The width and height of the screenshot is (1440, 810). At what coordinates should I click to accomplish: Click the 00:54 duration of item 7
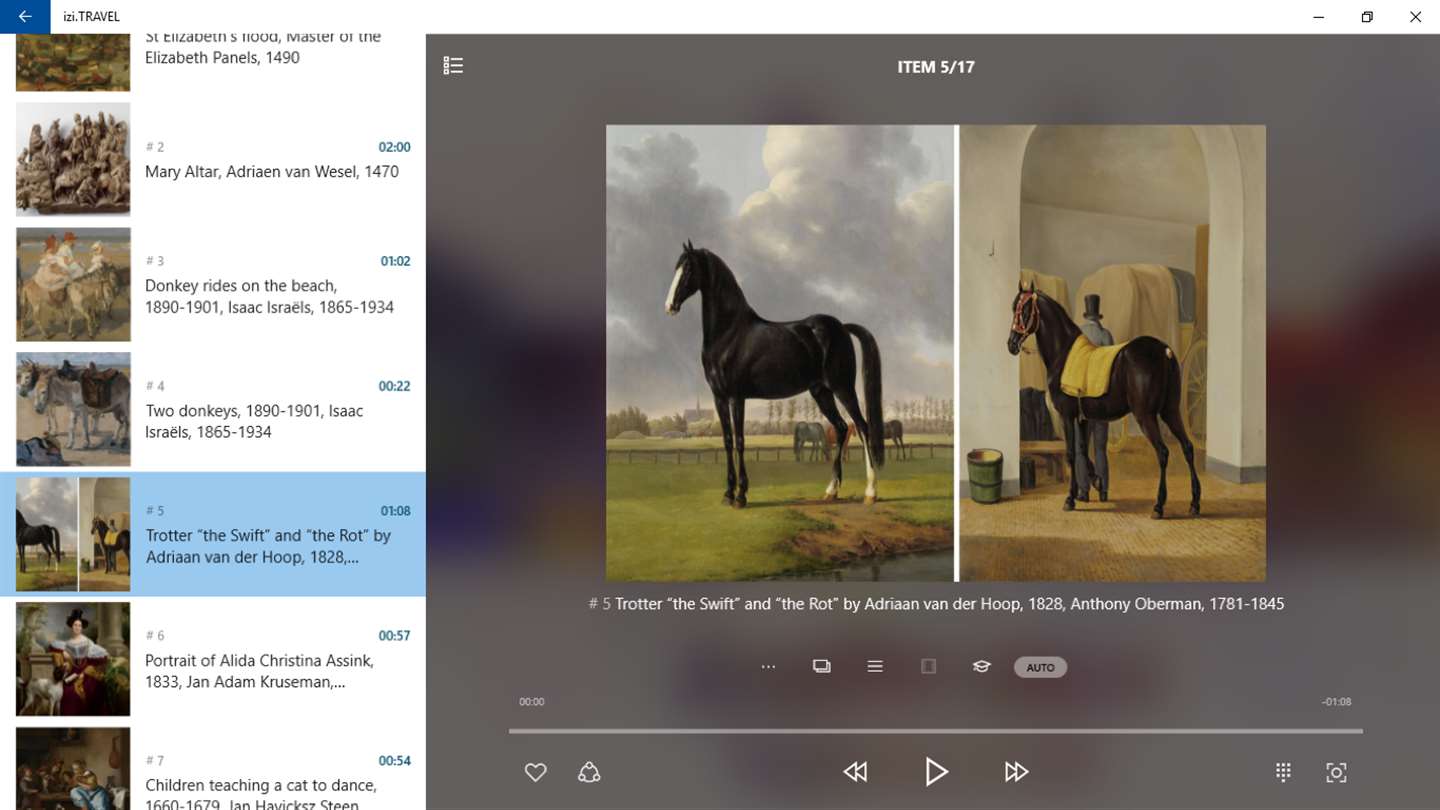point(394,760)
